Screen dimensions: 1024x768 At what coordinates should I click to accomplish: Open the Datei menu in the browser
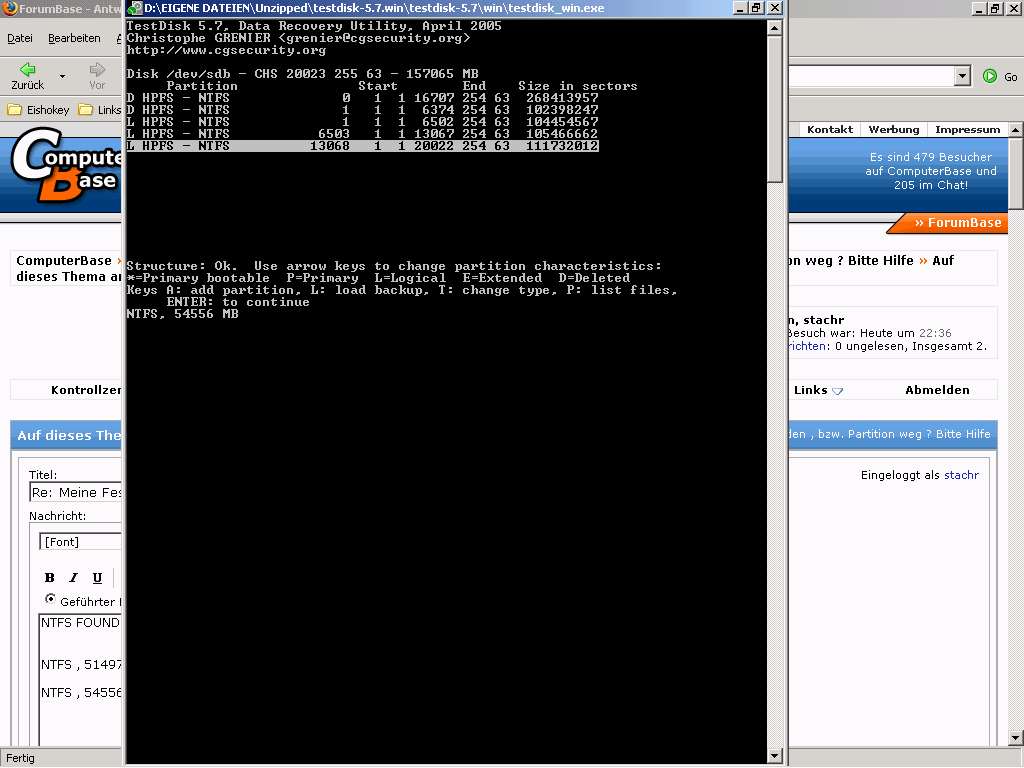click(x=20, y=38)
